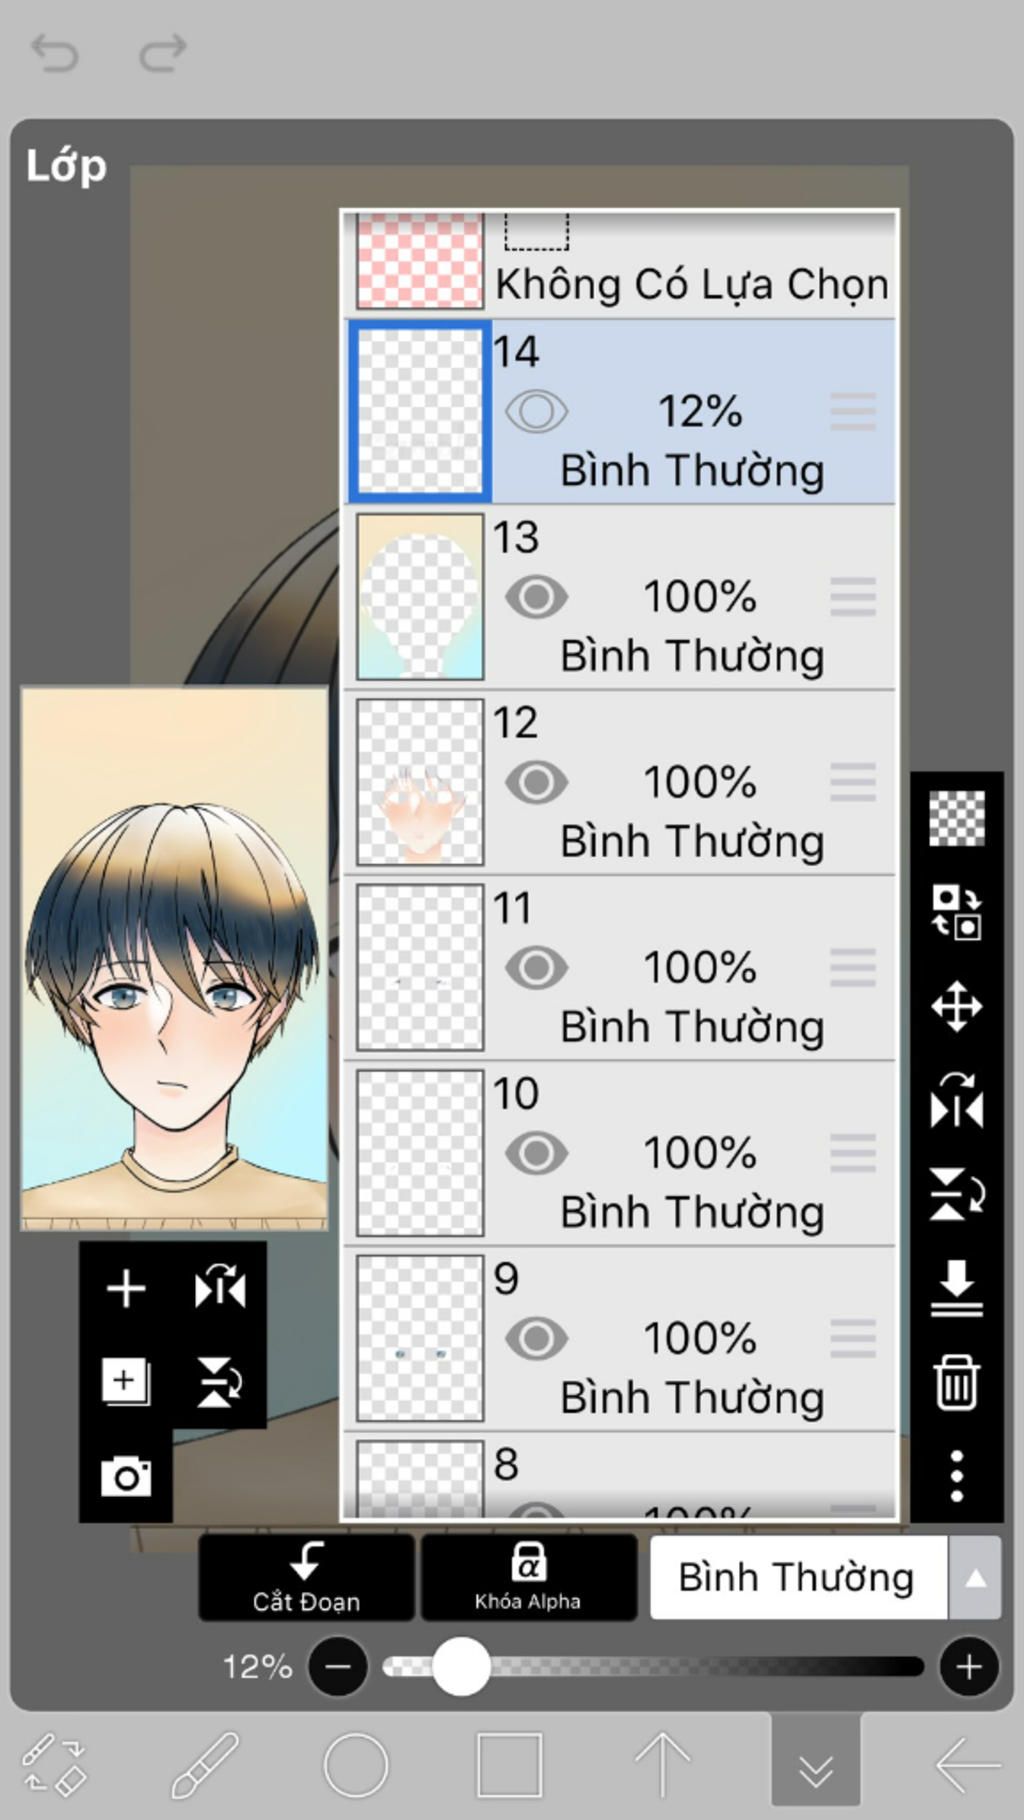Enable Cắt Đoạn clipping button

[x=306, y=1578]
